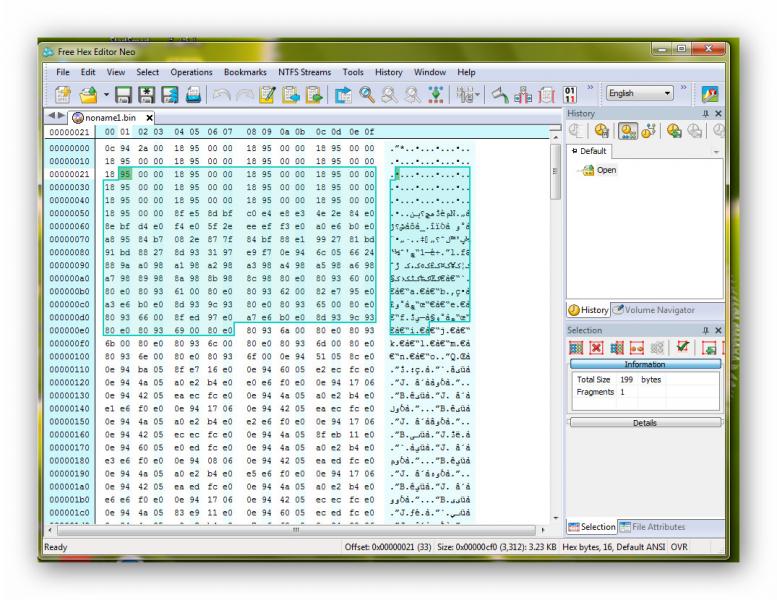The image size is (777, 600).
Task: Click the Undo arrow icon
Action: coord(221,94)
